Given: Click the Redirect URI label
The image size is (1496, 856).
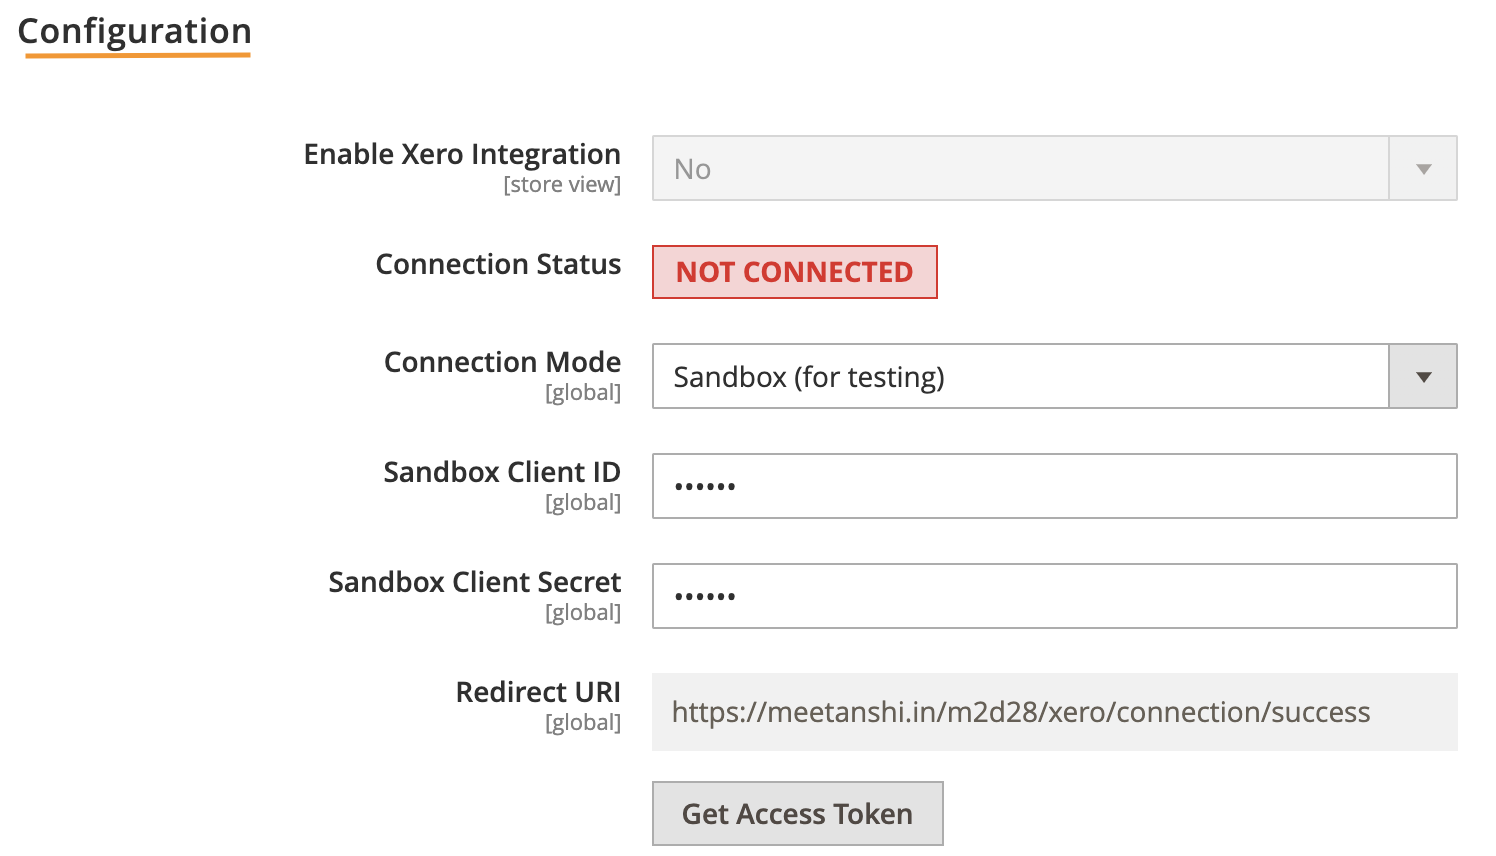Looking at the screenshot, I should point(538,692).
